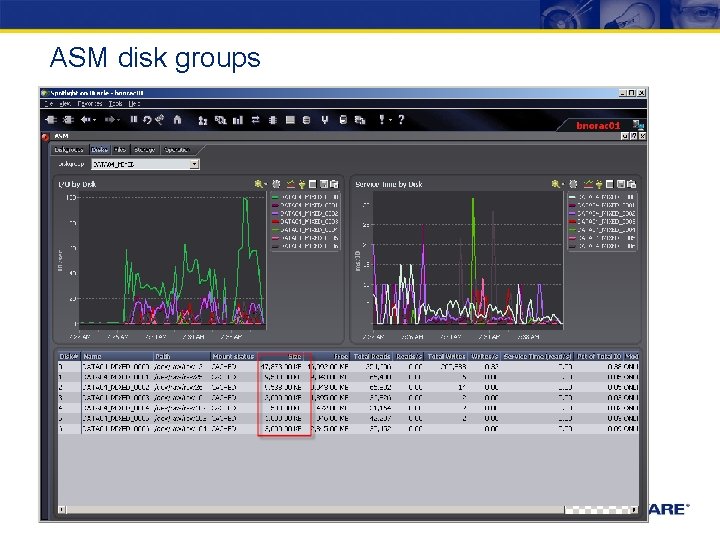
Task: Click the database drum icon after Y icon
Action: (x=343, y=120)
